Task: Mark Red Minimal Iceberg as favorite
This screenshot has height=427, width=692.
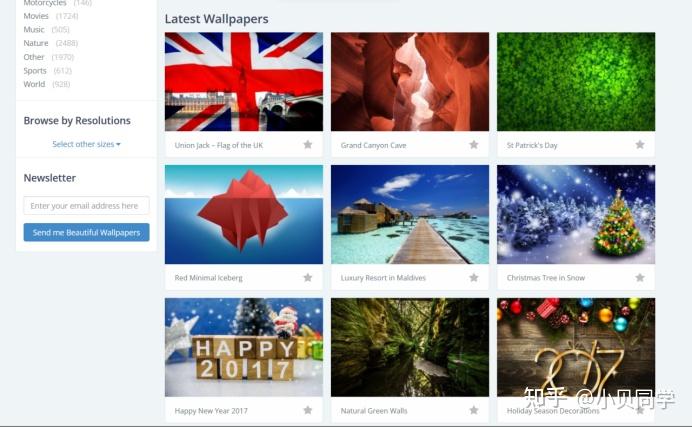Action: pos(308,277)
